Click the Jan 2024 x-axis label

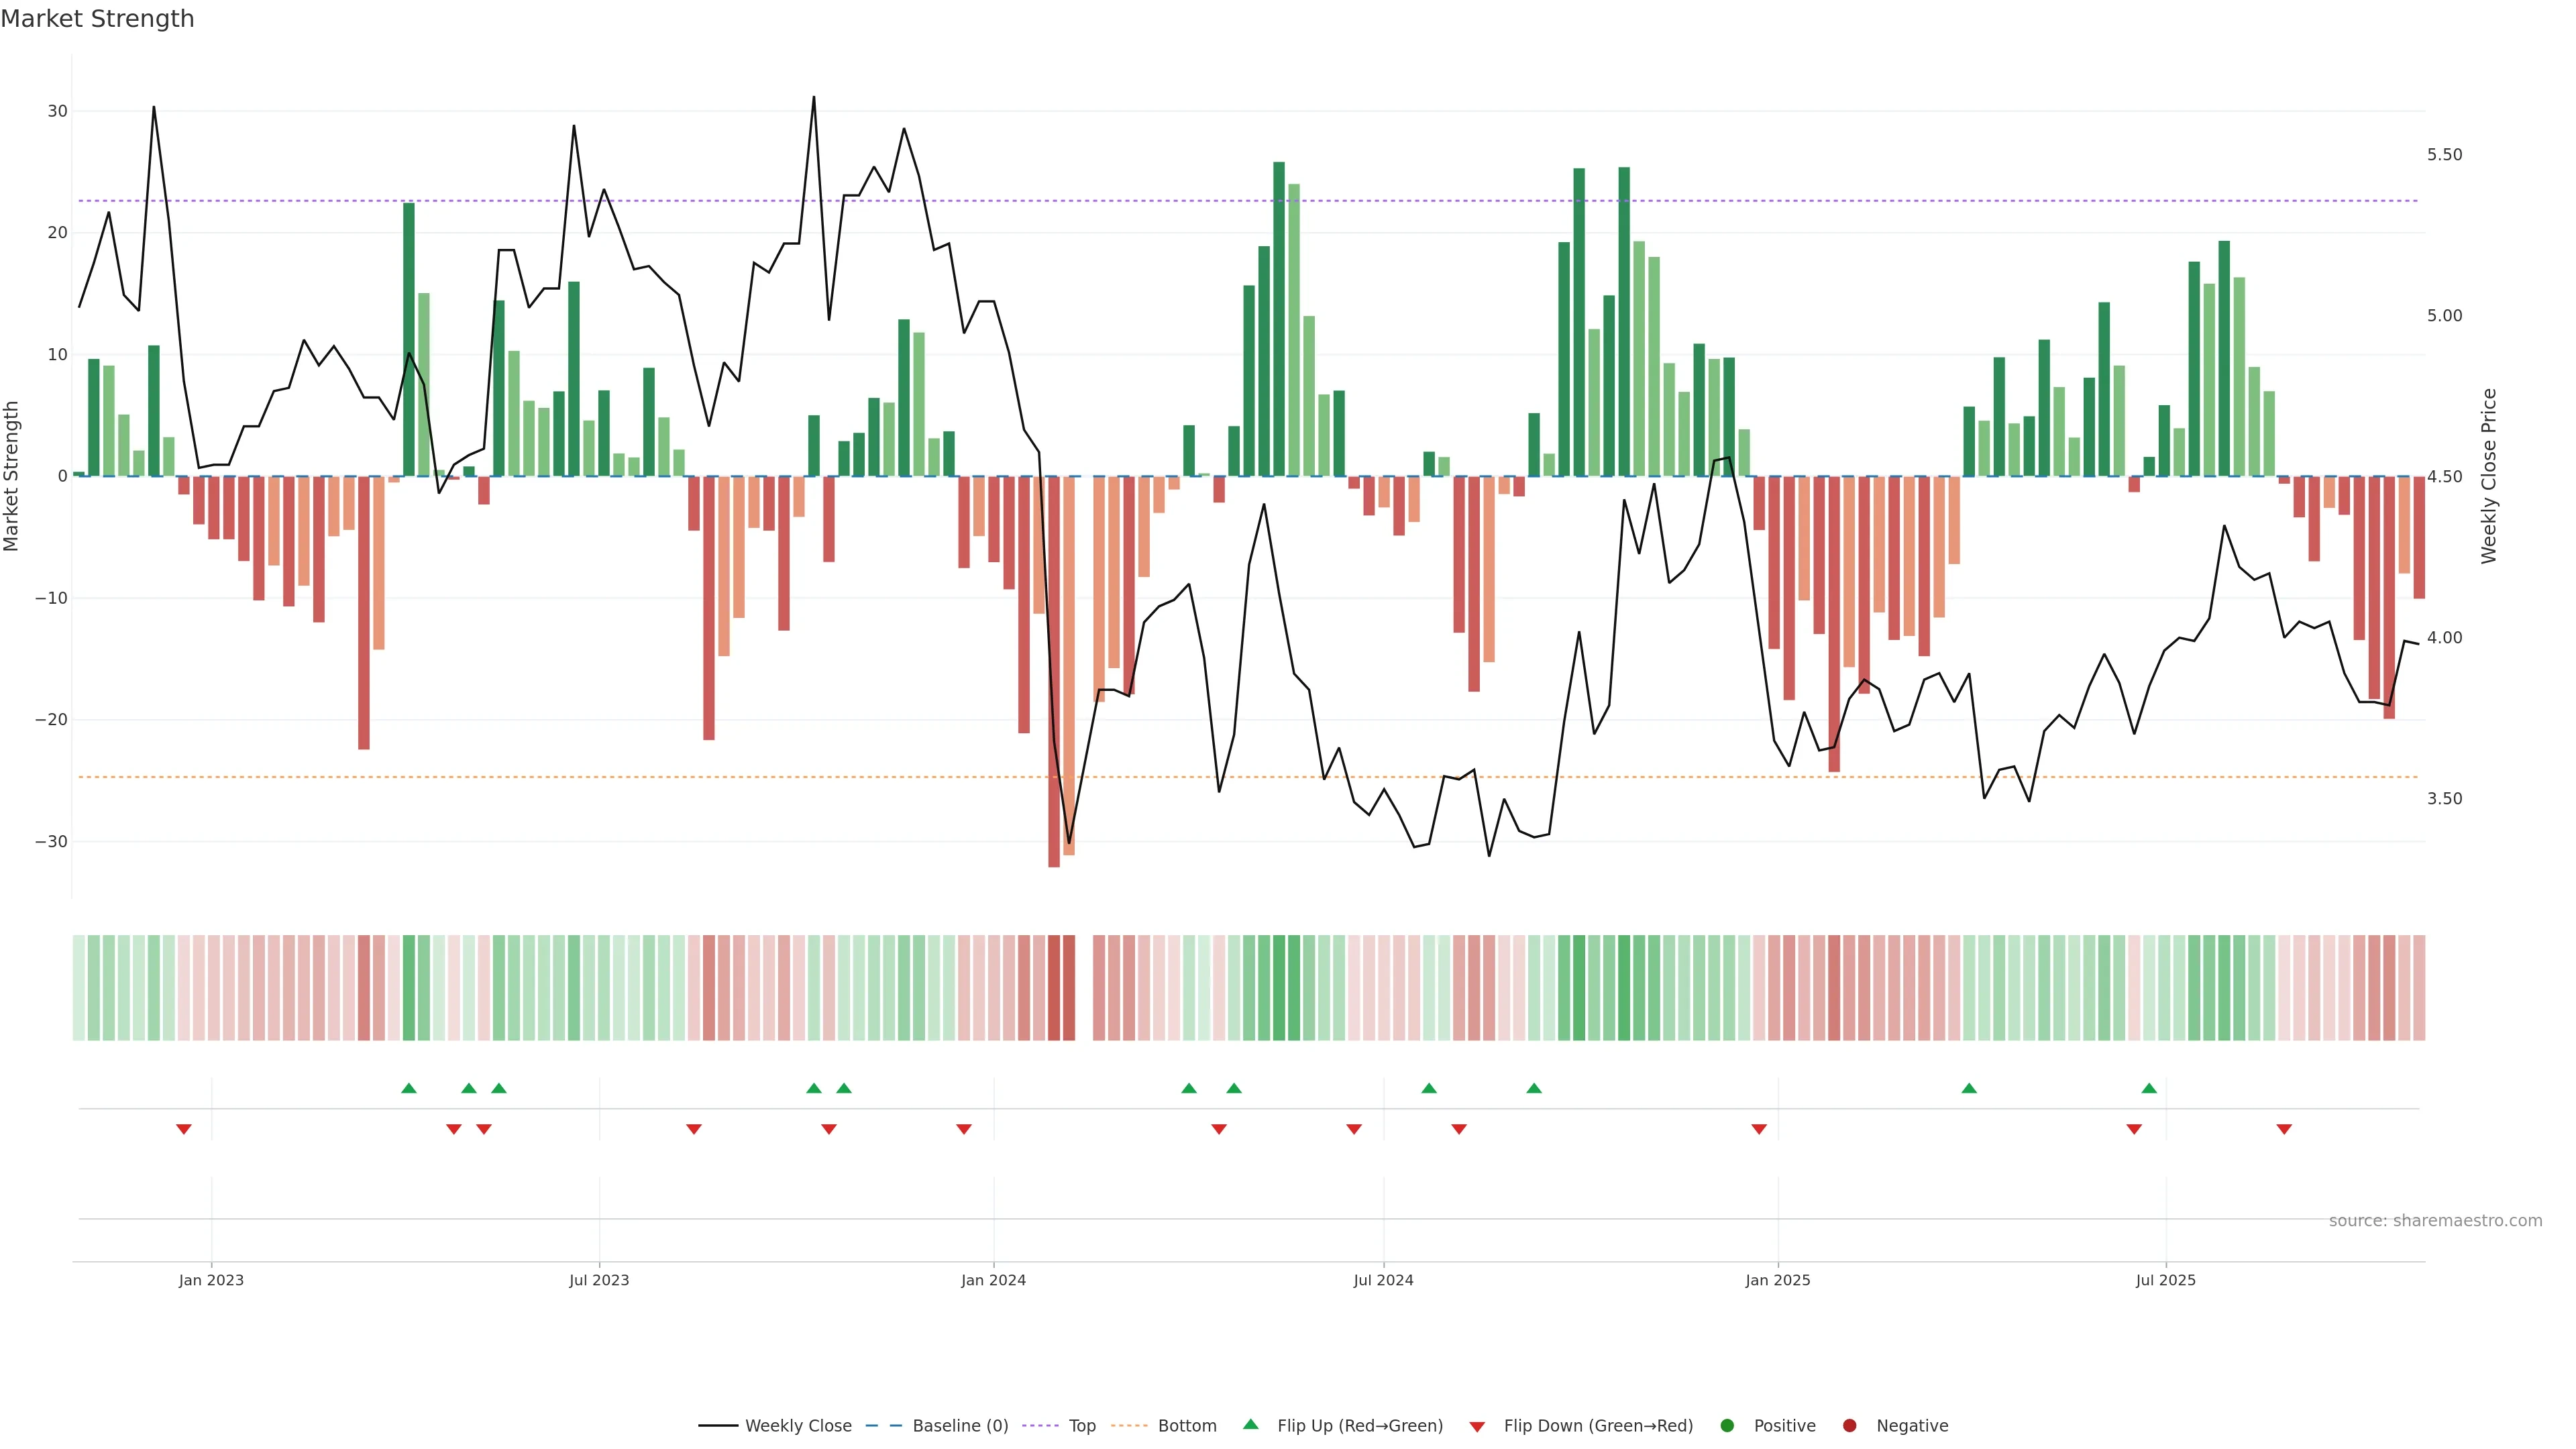[993, 1280]
